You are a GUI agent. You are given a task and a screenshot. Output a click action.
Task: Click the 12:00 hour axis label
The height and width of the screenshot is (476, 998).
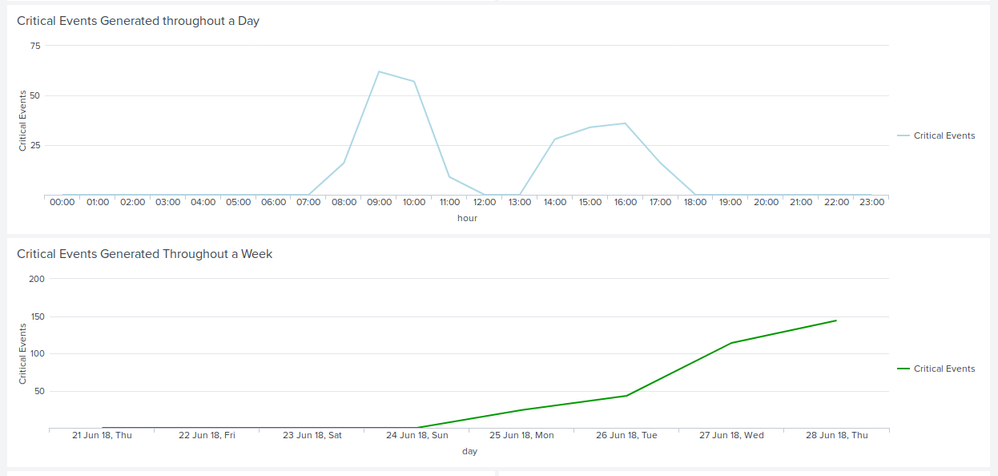click(484, 202)
